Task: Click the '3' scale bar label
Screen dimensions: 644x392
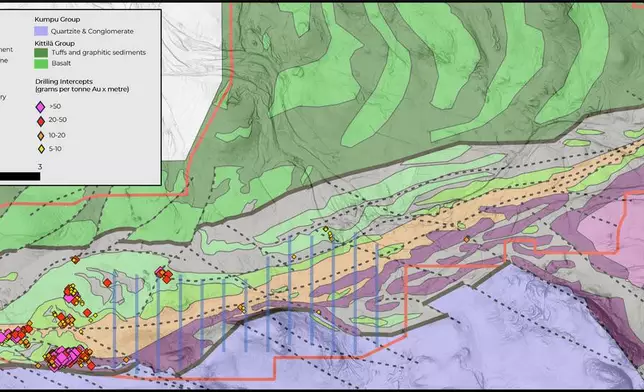Action: [x=39, y=167]
